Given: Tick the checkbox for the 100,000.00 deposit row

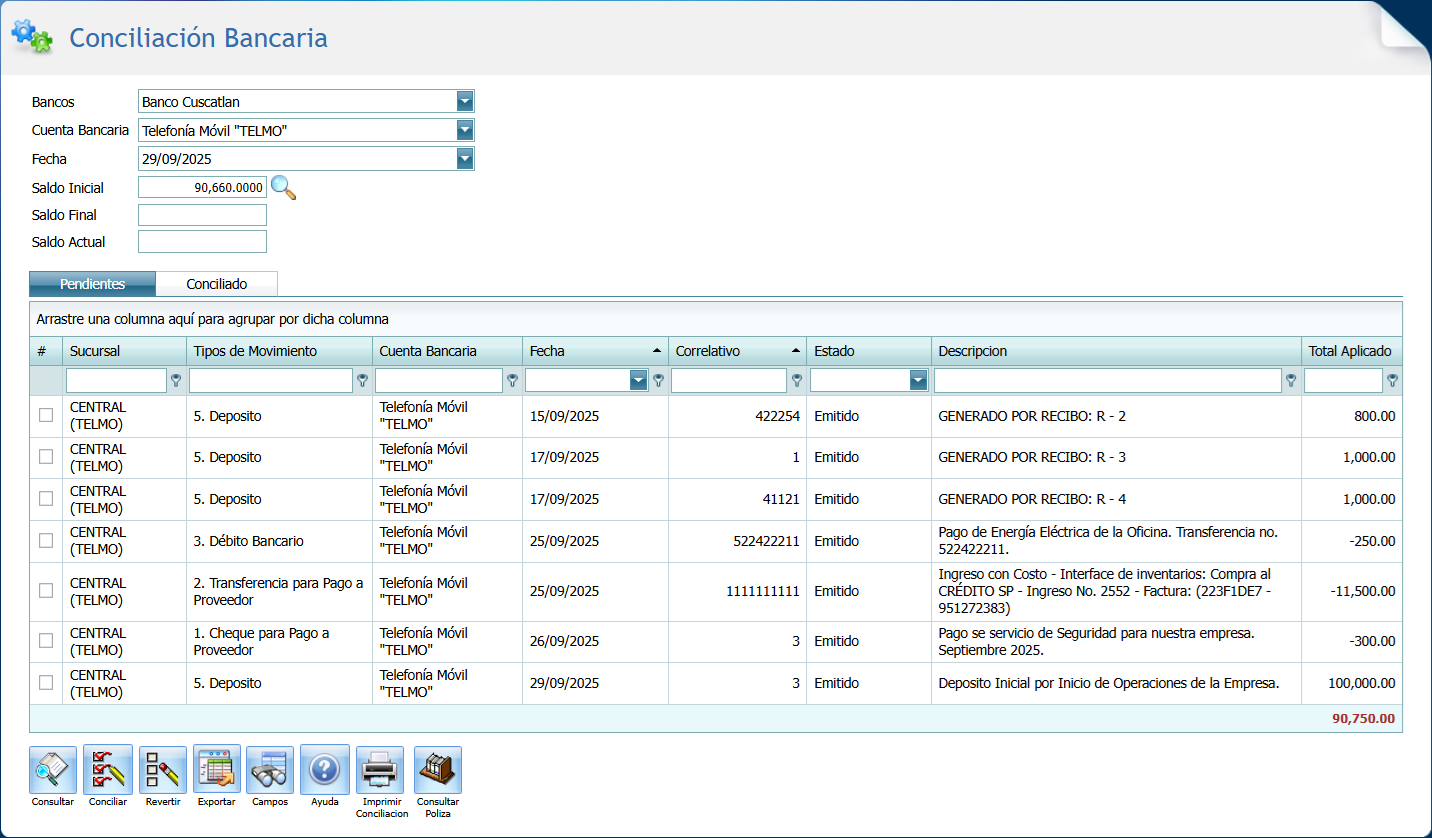Looking at the screenshot, I should tap(45, 683).
